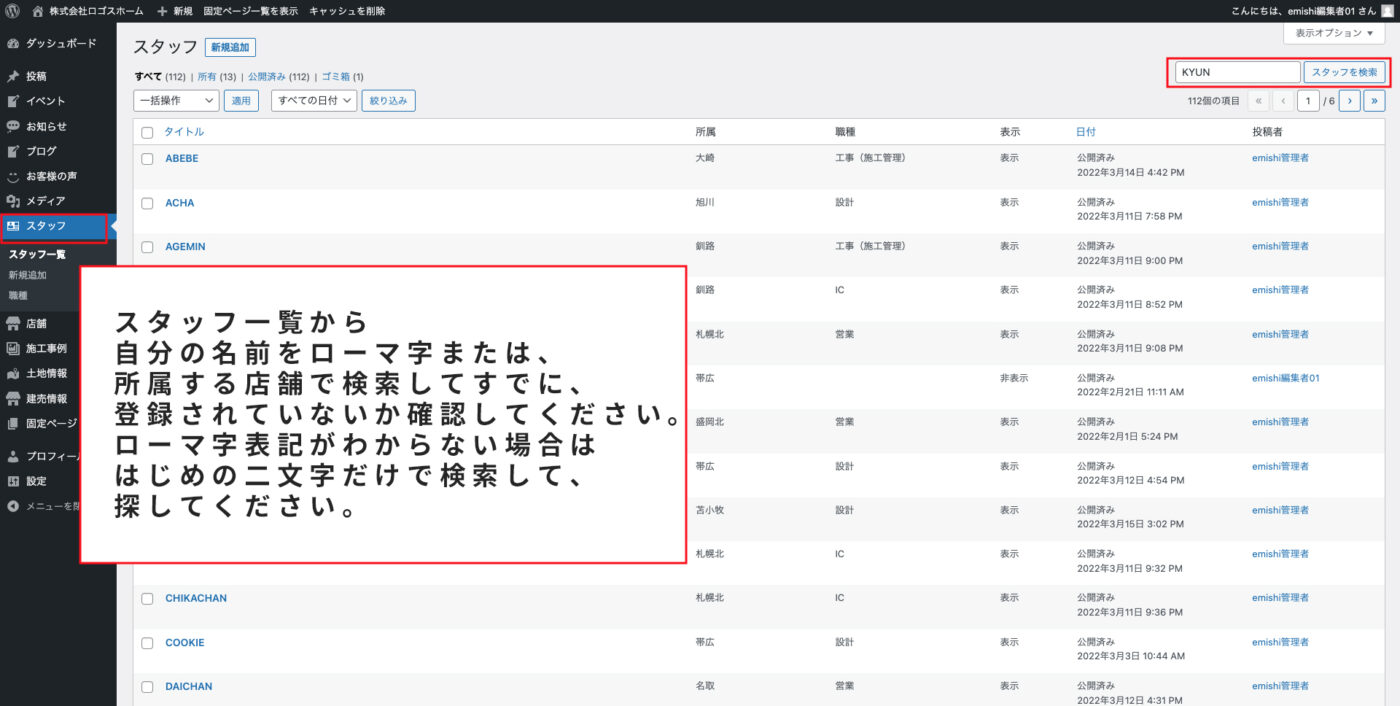This screenshot has height=706, width=1400.
Task: Expand the すべての日付 date filter dropdown
Action: coord(314,101)
